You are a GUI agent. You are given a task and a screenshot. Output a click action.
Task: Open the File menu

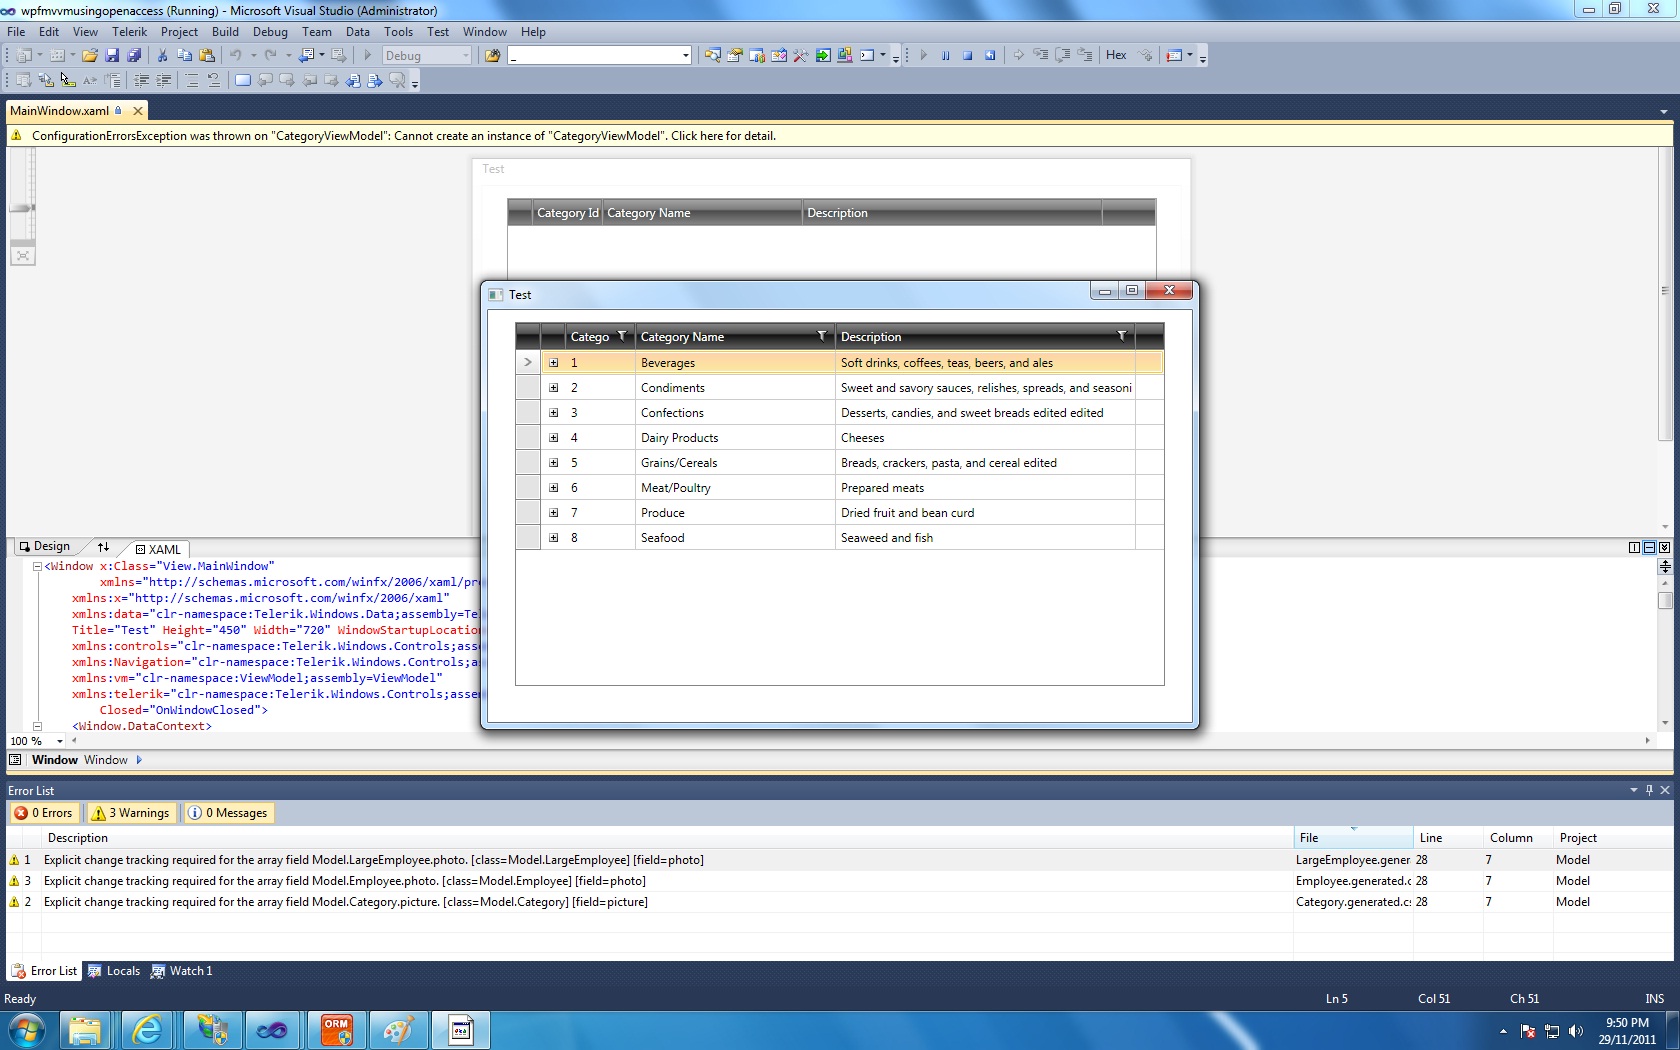tap(16, 32)
